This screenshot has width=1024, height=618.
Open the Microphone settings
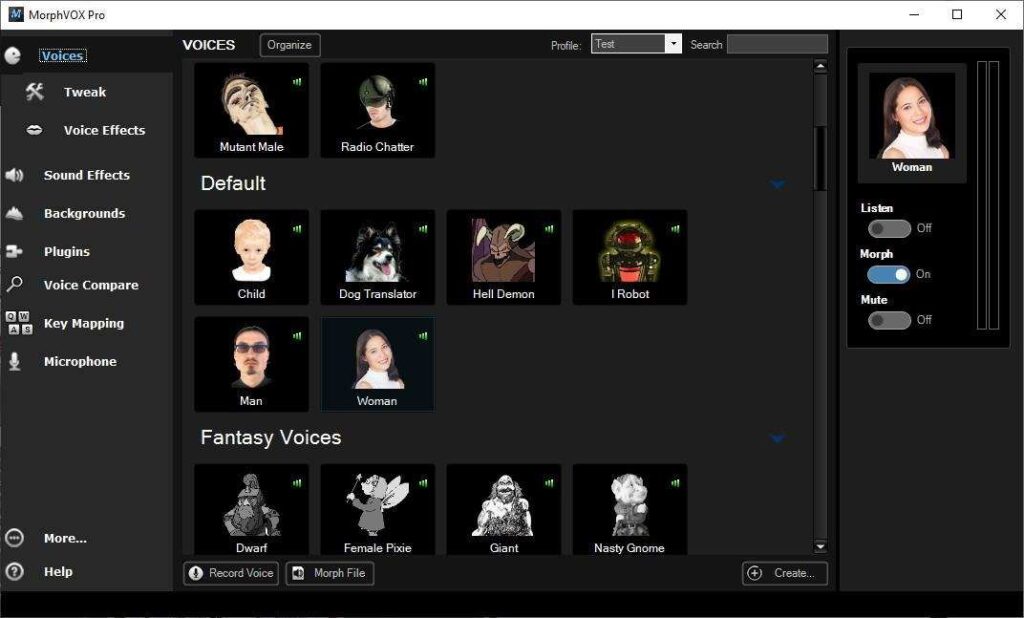coord(79,361)
